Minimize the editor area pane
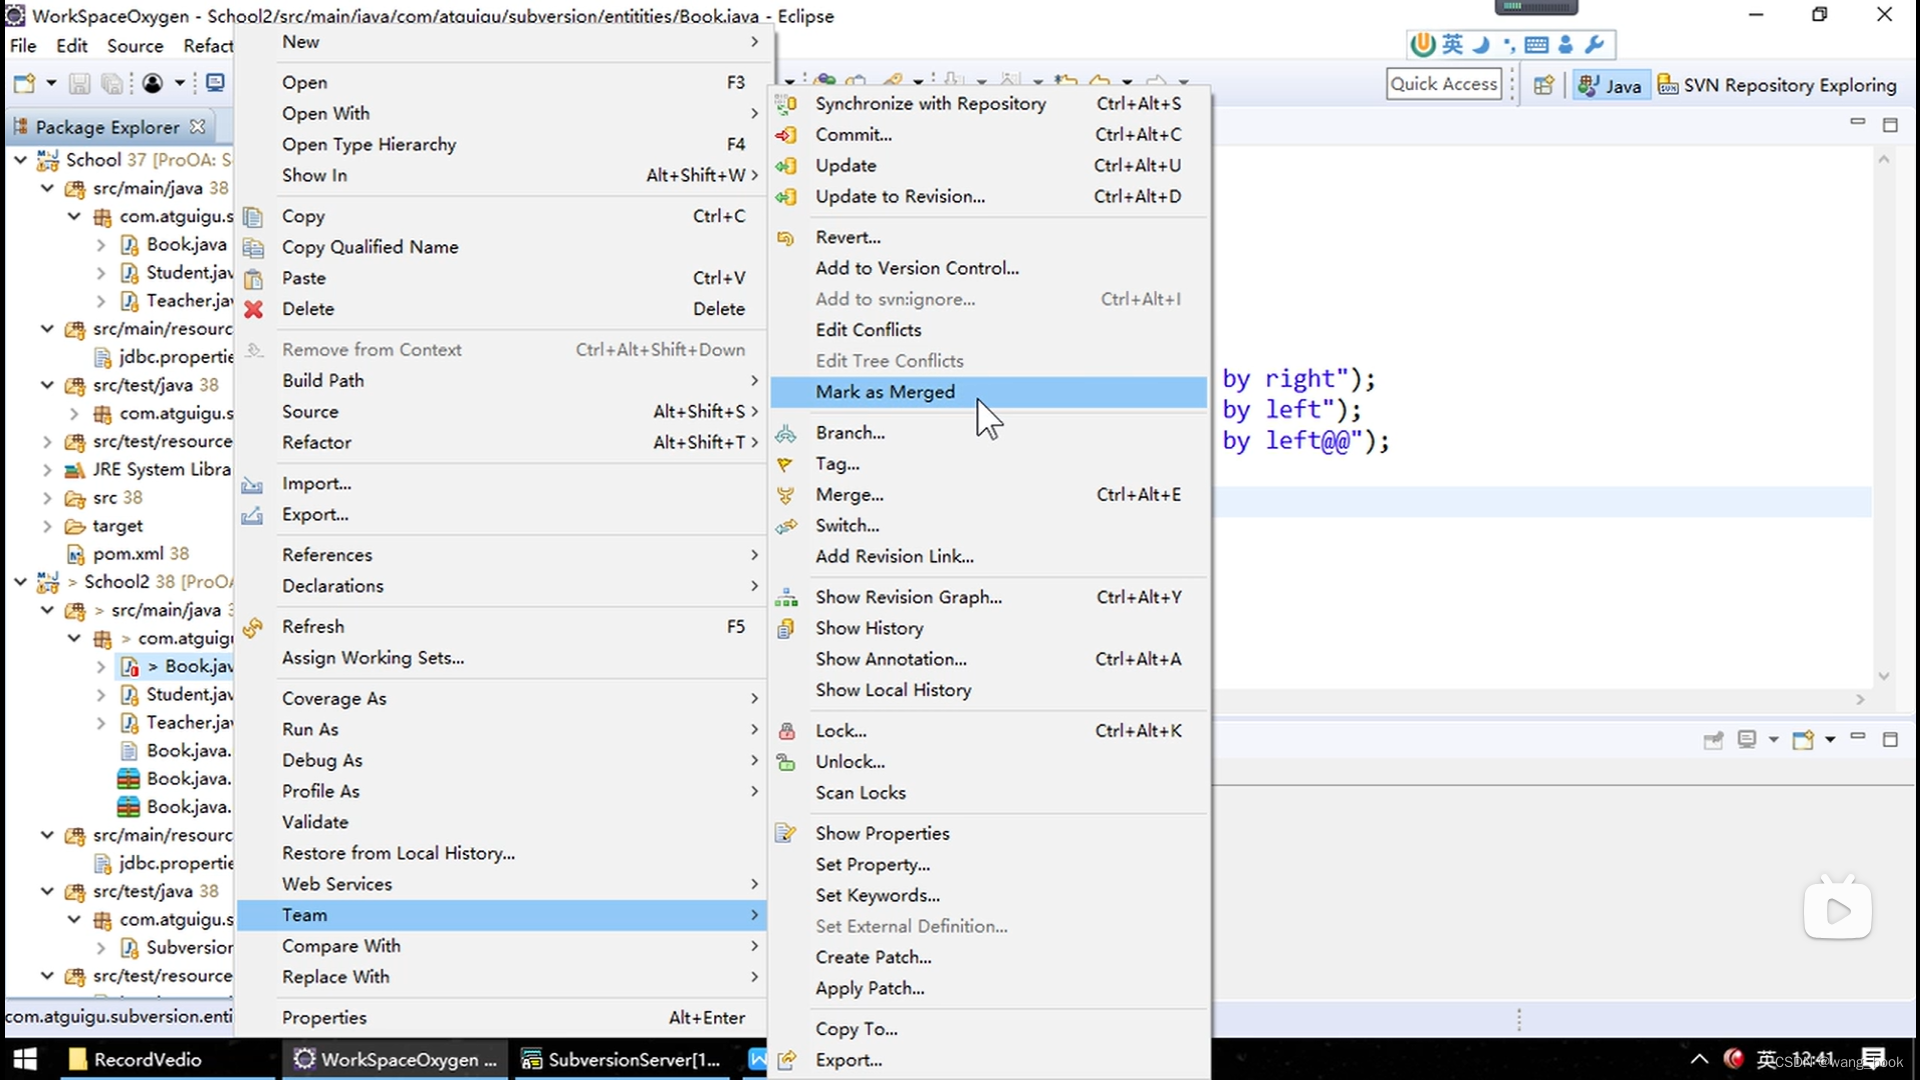Viewport: 1920px width, 1080px height. tap(1857, 123)
